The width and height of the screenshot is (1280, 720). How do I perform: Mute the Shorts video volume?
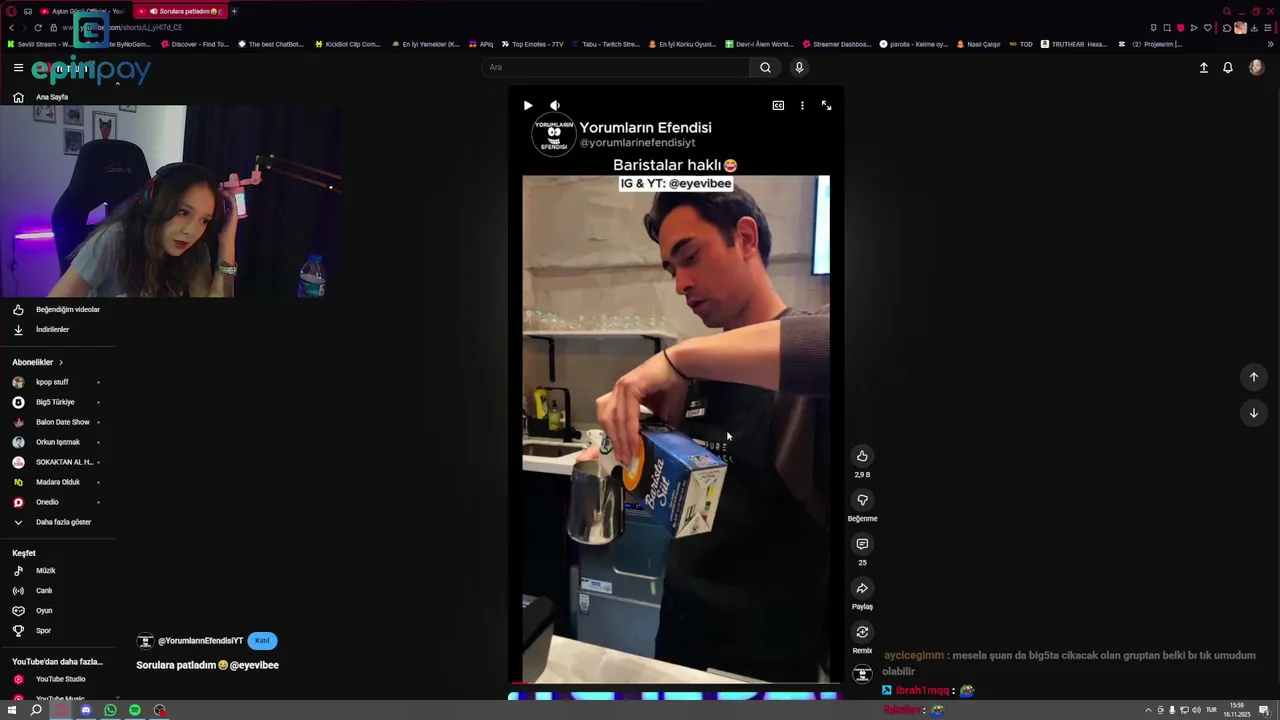click(x=555, y=105)
